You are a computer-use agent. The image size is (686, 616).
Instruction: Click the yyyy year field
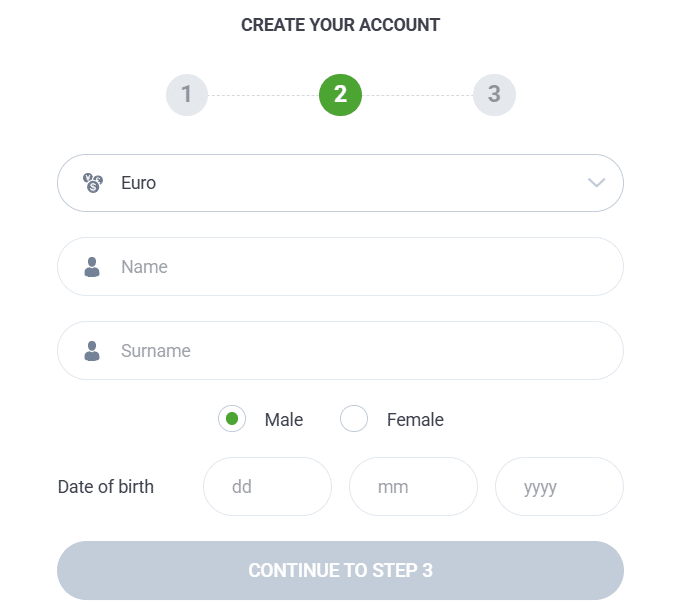click(x=559, y=487)
